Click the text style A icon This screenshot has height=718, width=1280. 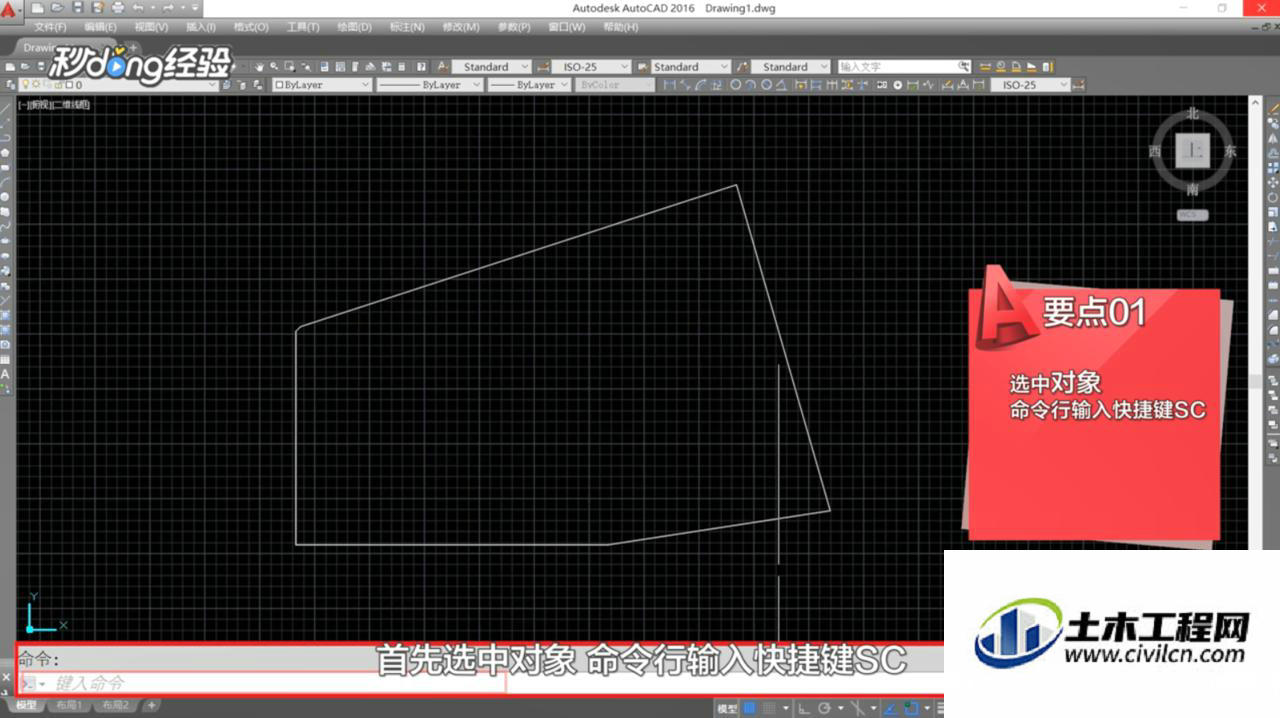click(x=442, y=67)
